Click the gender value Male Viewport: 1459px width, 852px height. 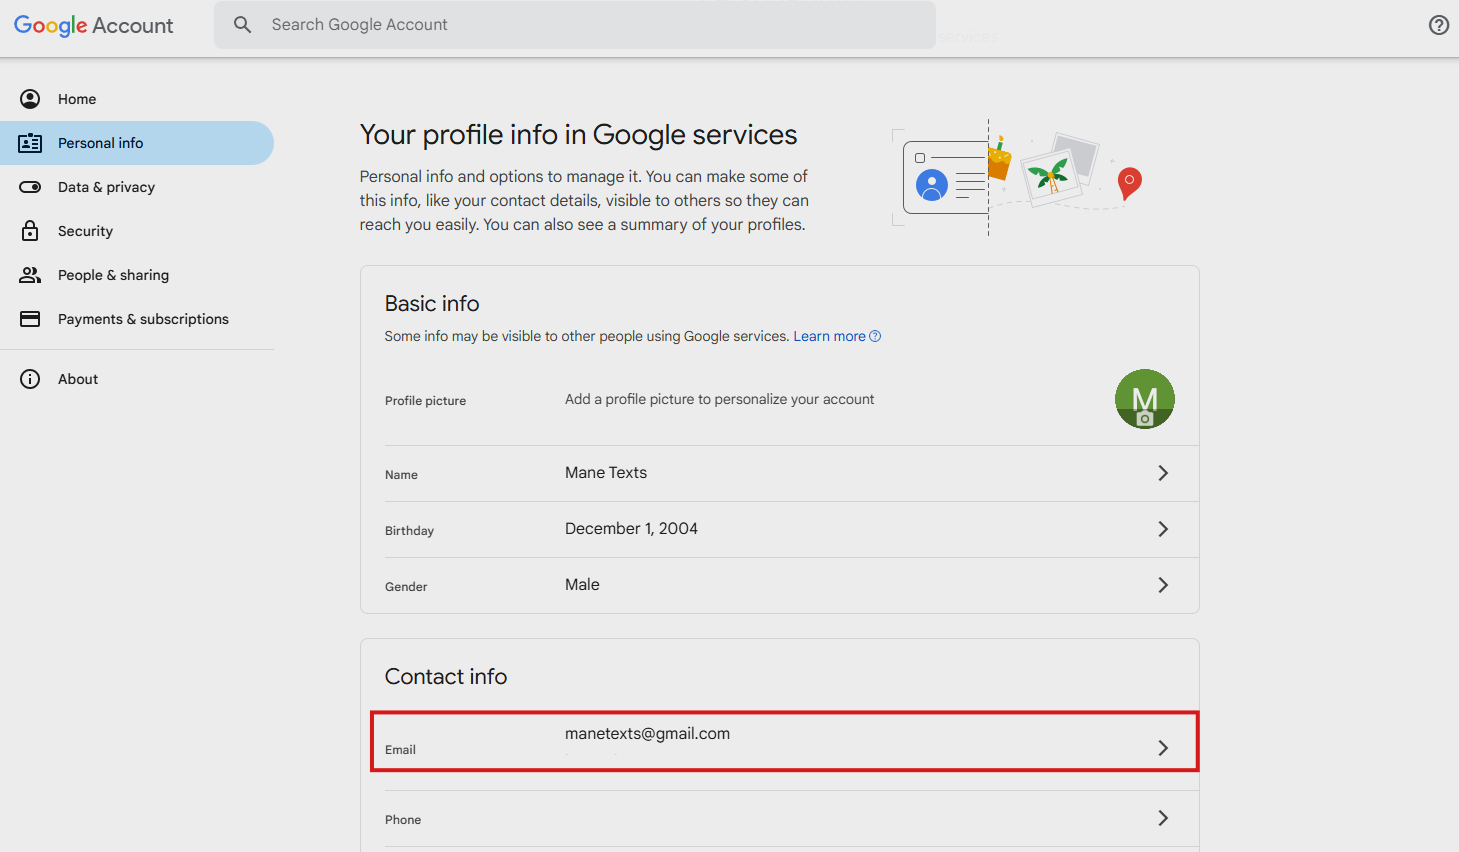click(582, 585)
